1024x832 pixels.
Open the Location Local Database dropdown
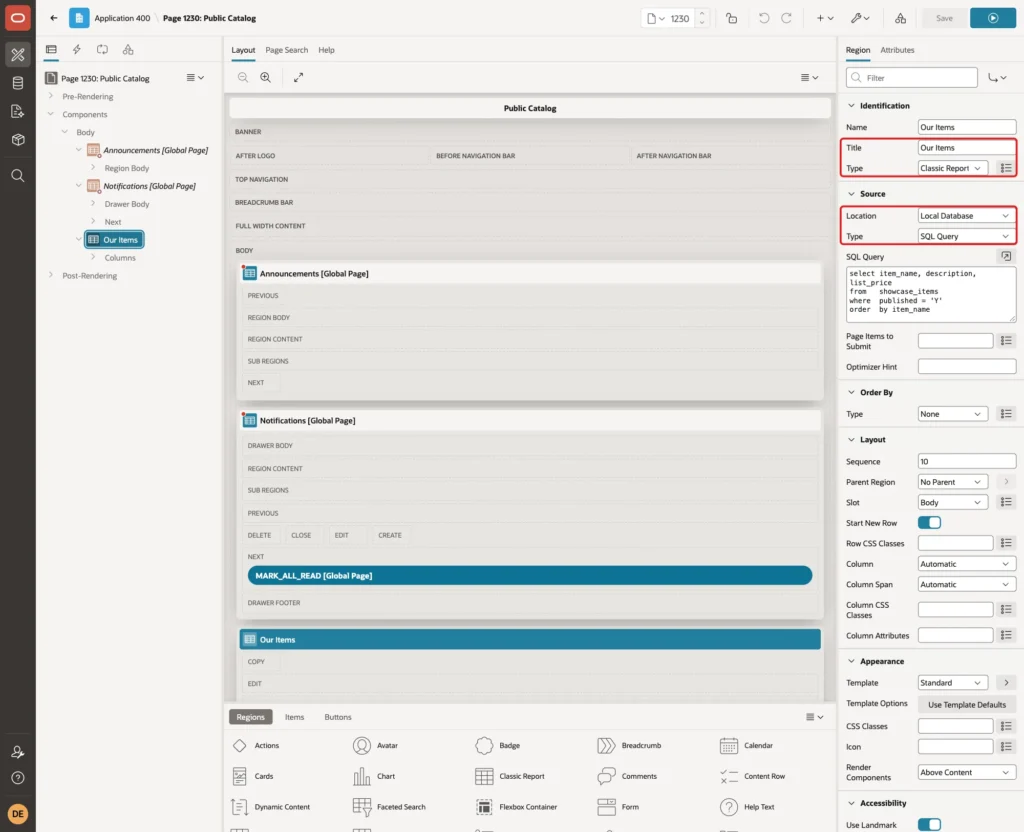coord(967,216)
